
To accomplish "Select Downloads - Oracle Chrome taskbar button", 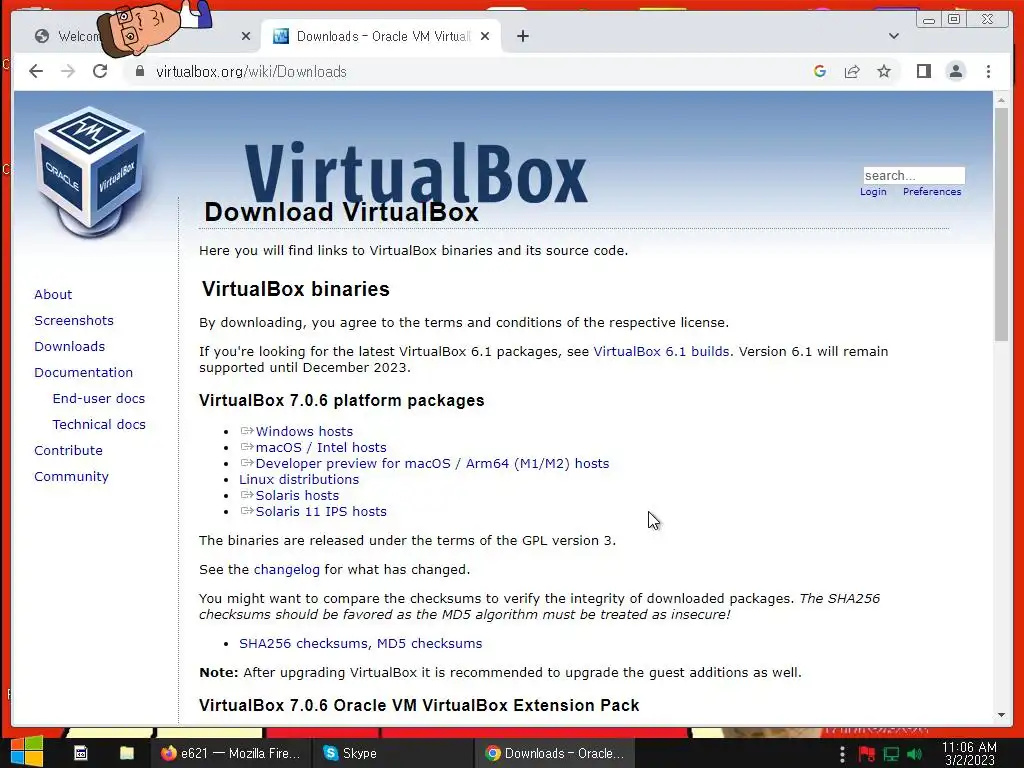I will [x=554, y=753].
